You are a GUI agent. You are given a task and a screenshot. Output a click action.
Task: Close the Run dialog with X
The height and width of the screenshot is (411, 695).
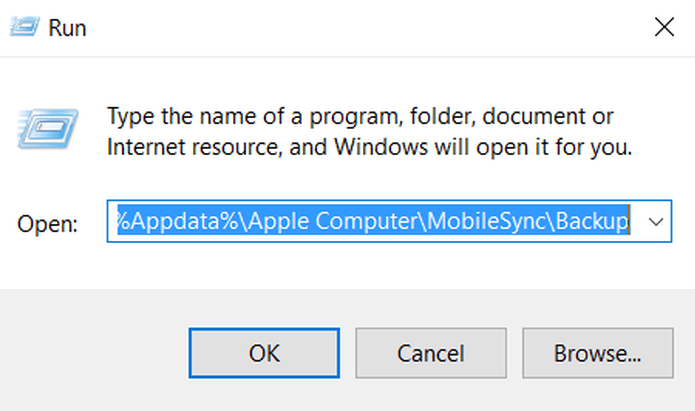pos(664,28)
